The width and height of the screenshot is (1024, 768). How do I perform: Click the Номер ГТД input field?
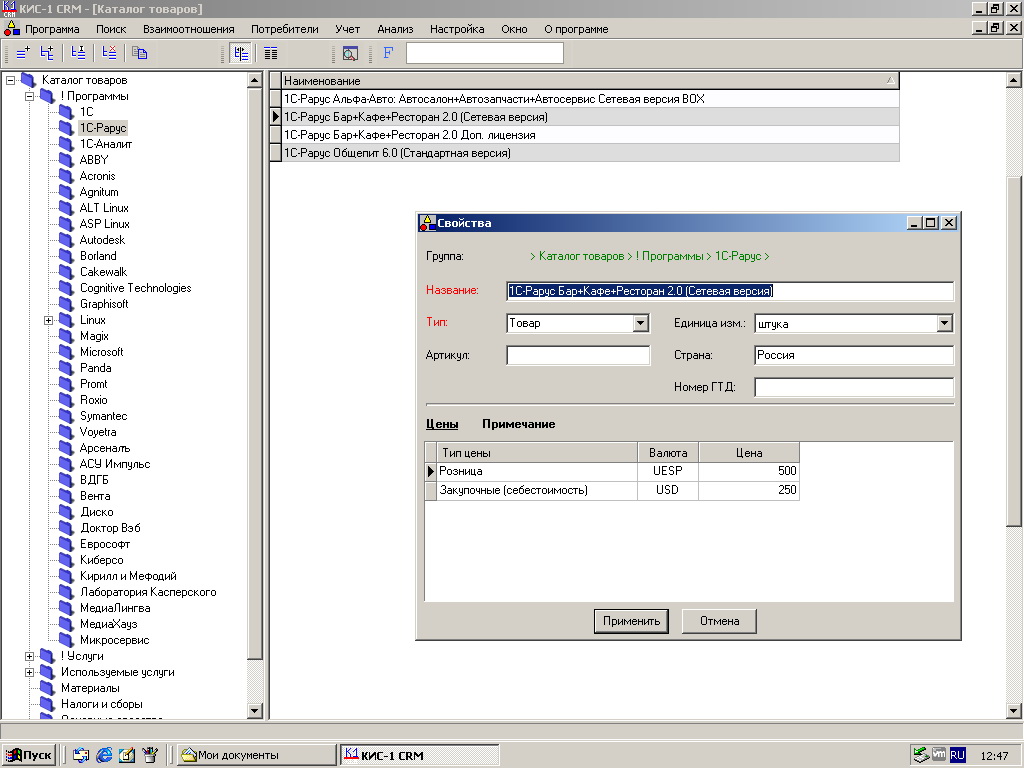point(854,387)
